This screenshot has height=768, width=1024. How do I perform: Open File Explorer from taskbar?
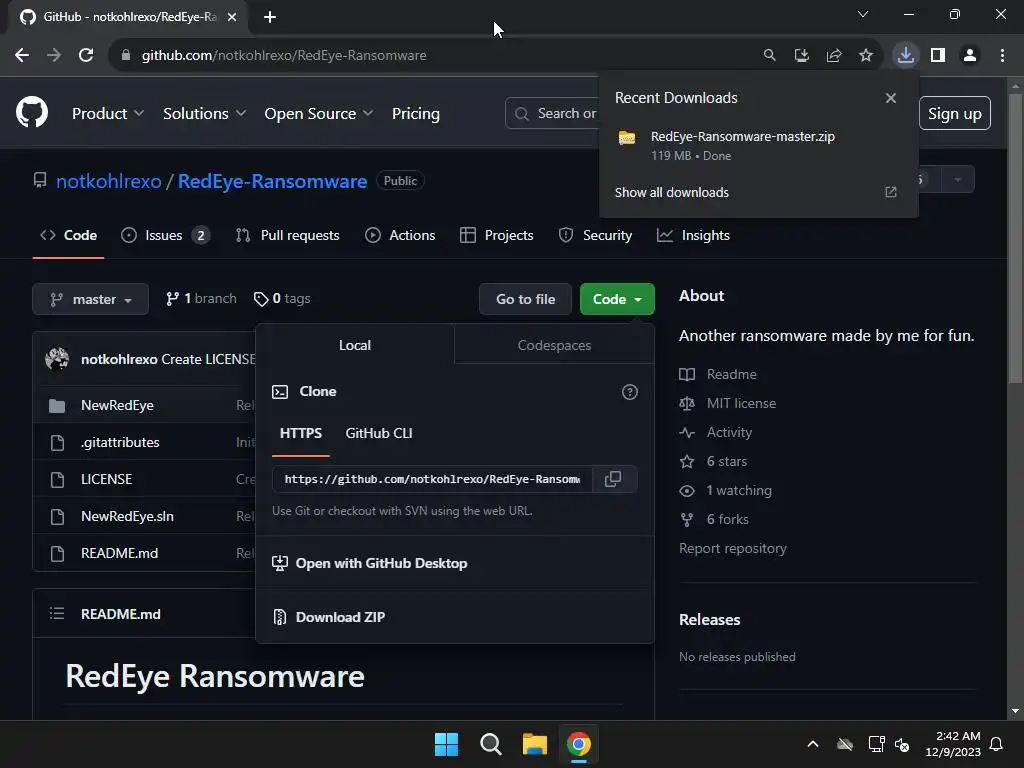tap(535, 744)
